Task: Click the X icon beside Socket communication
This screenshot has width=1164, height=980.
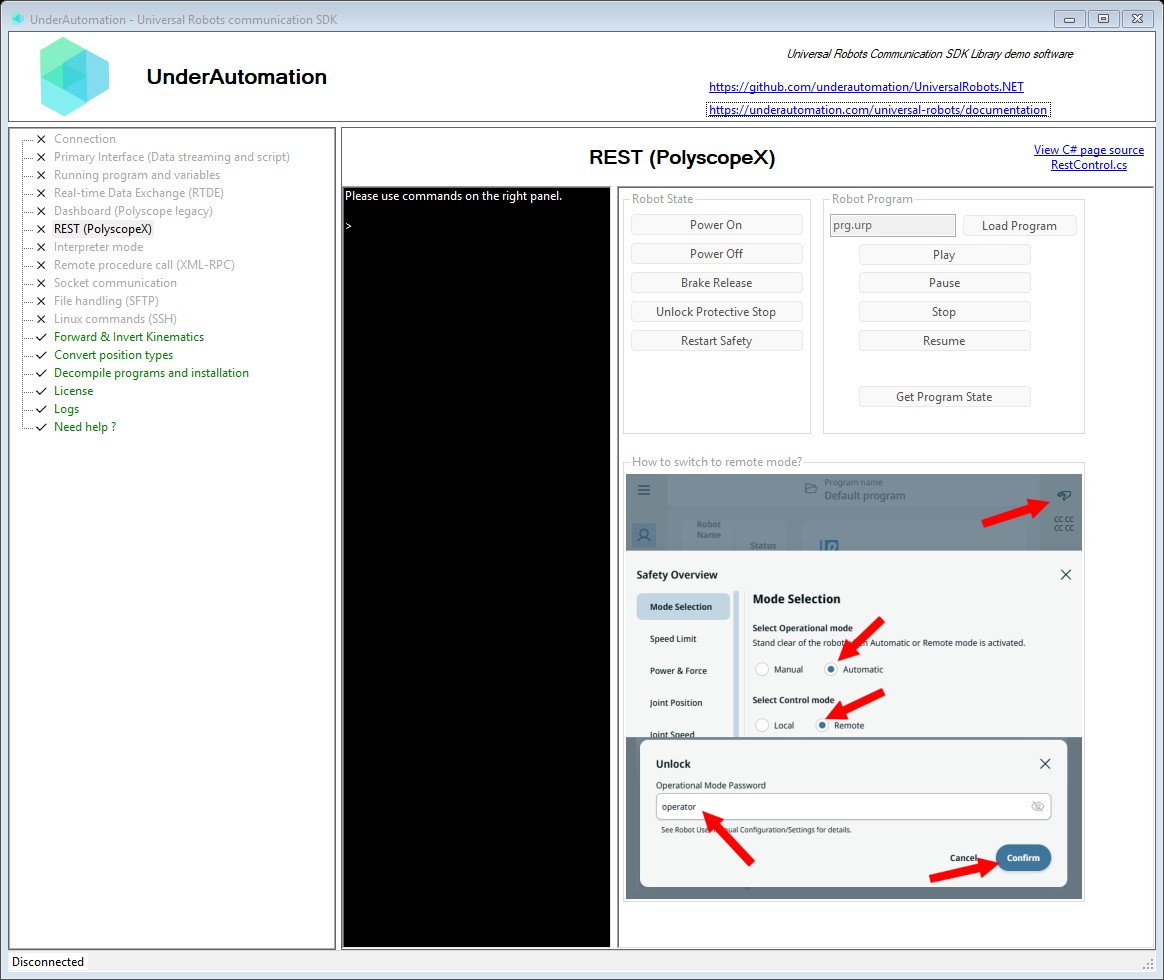Action: [42, 283]
